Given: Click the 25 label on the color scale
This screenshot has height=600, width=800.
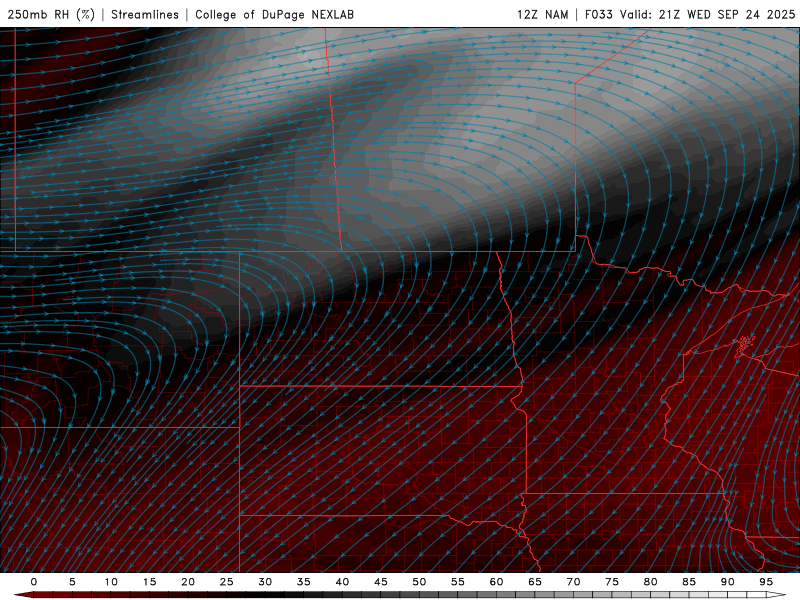Looking at the screenshot, I should (227, 582).
